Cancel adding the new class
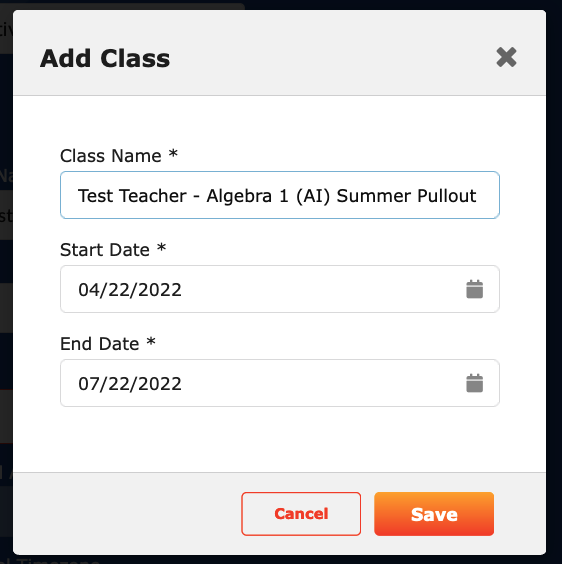This screenshot has width=562, height=564. [x=301, y=514]
